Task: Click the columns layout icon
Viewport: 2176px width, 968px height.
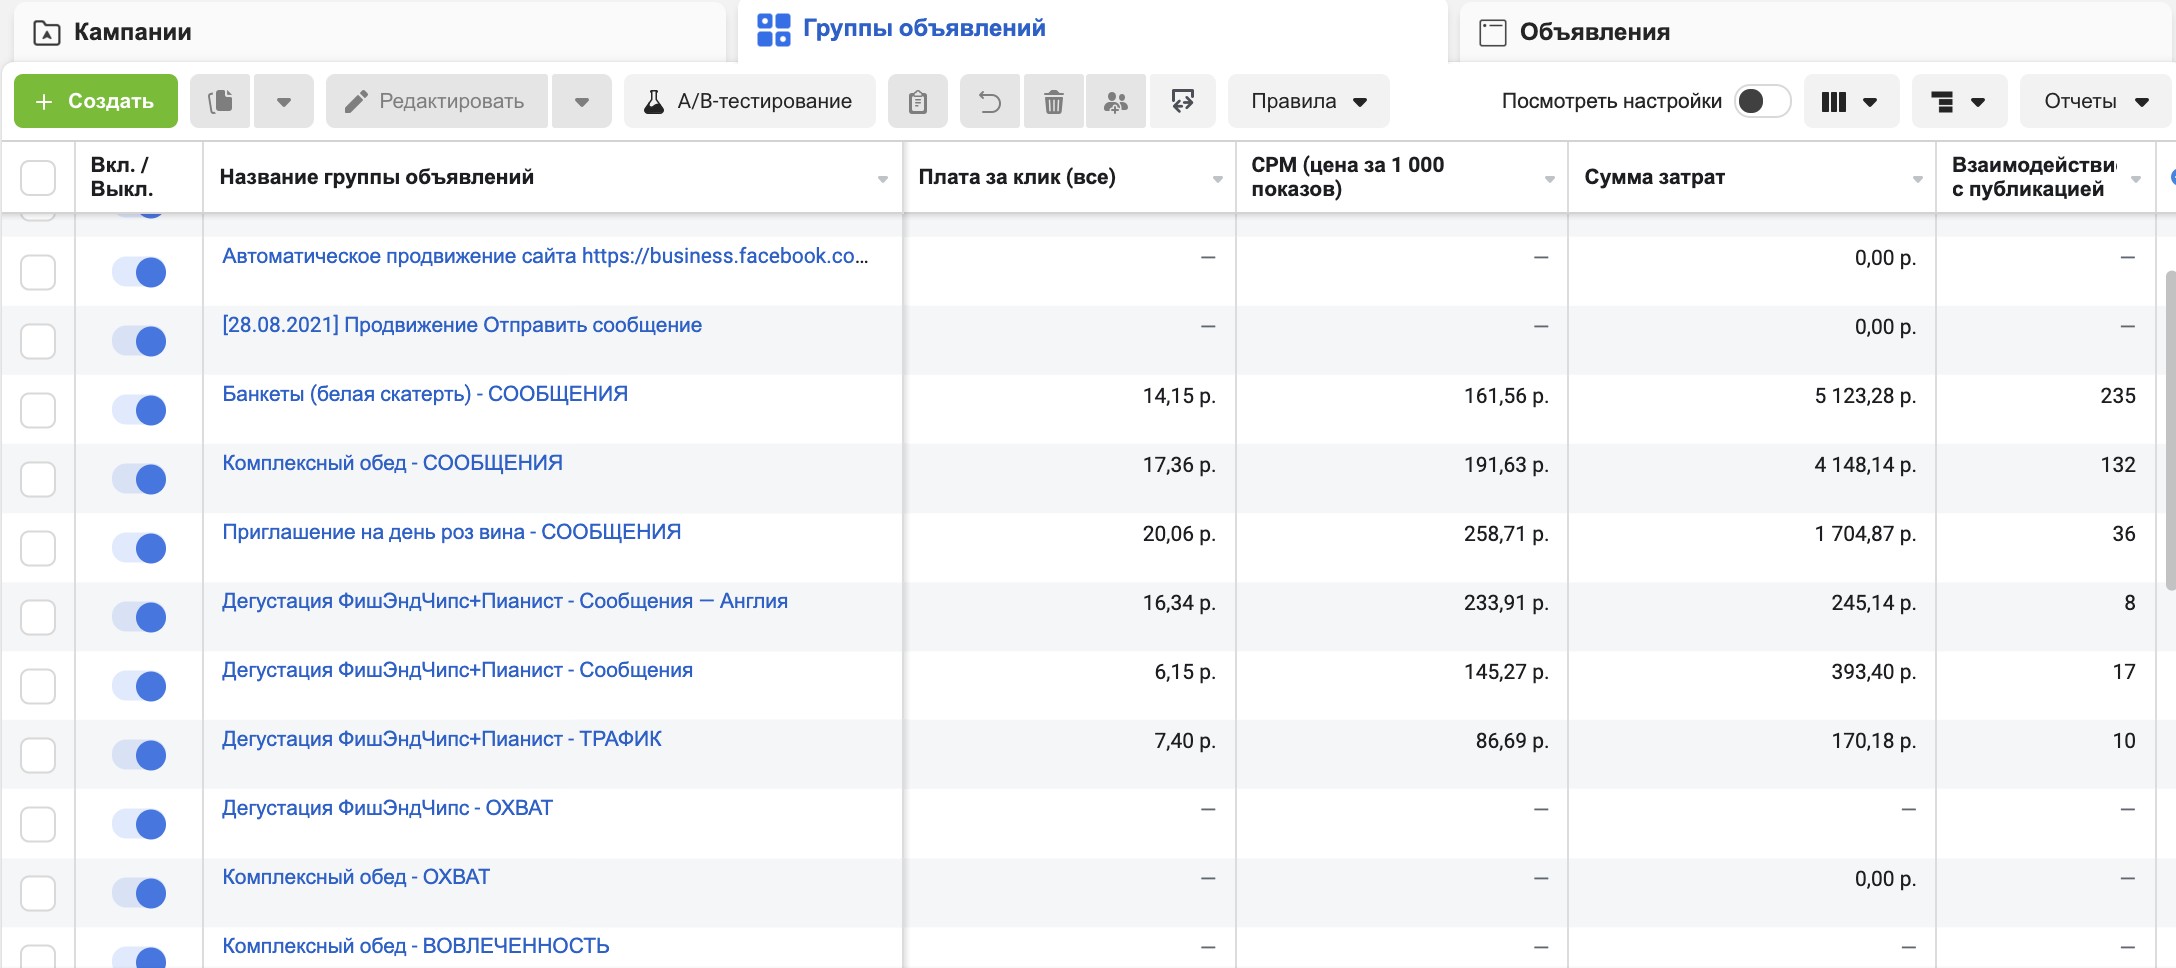Action: click(1834, 101)
